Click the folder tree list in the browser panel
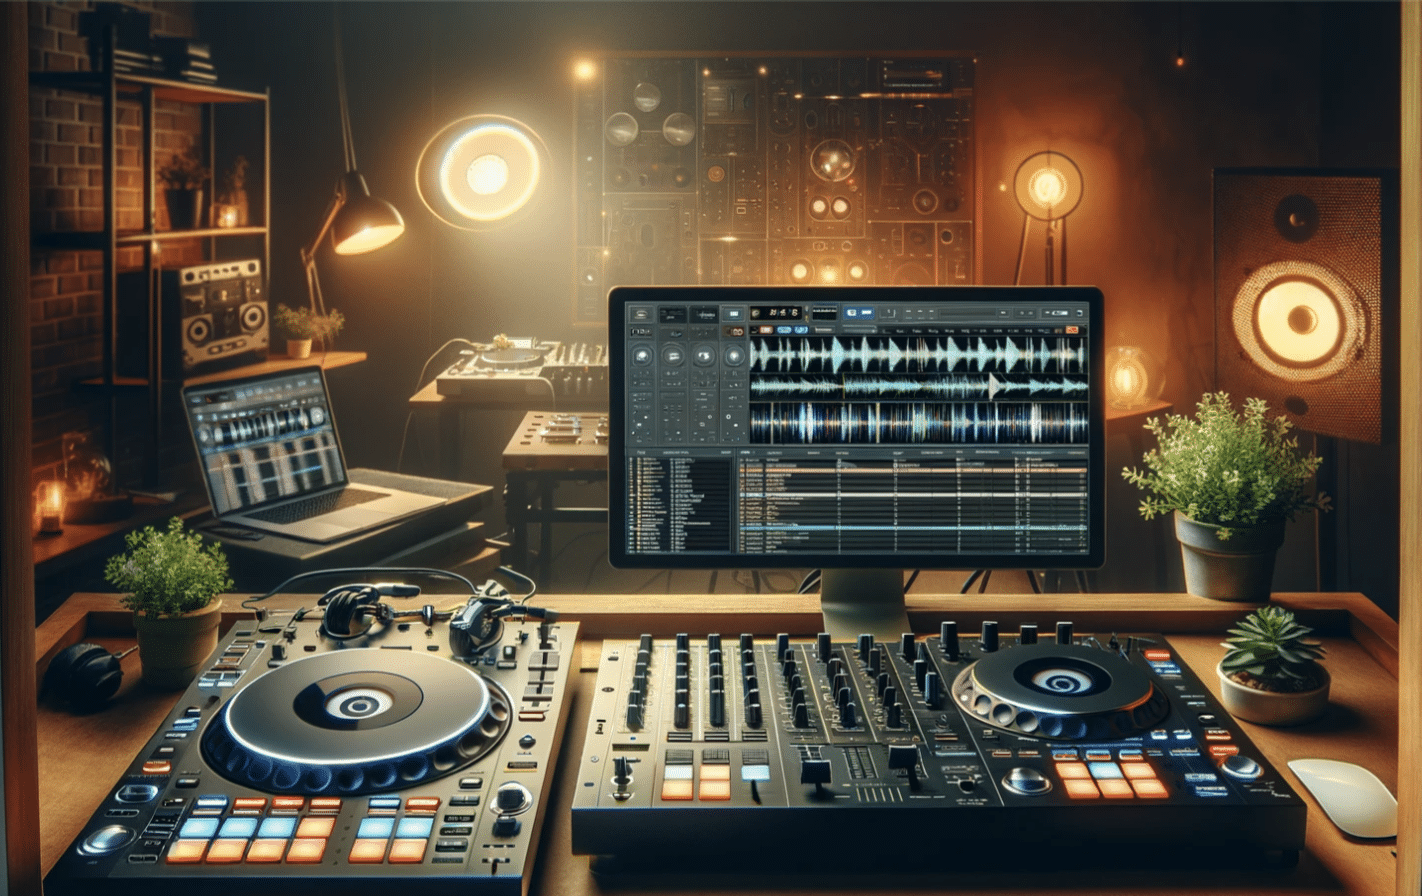Screen dimensions: 1422x896 pyautogui.click(x=680, y=504)
